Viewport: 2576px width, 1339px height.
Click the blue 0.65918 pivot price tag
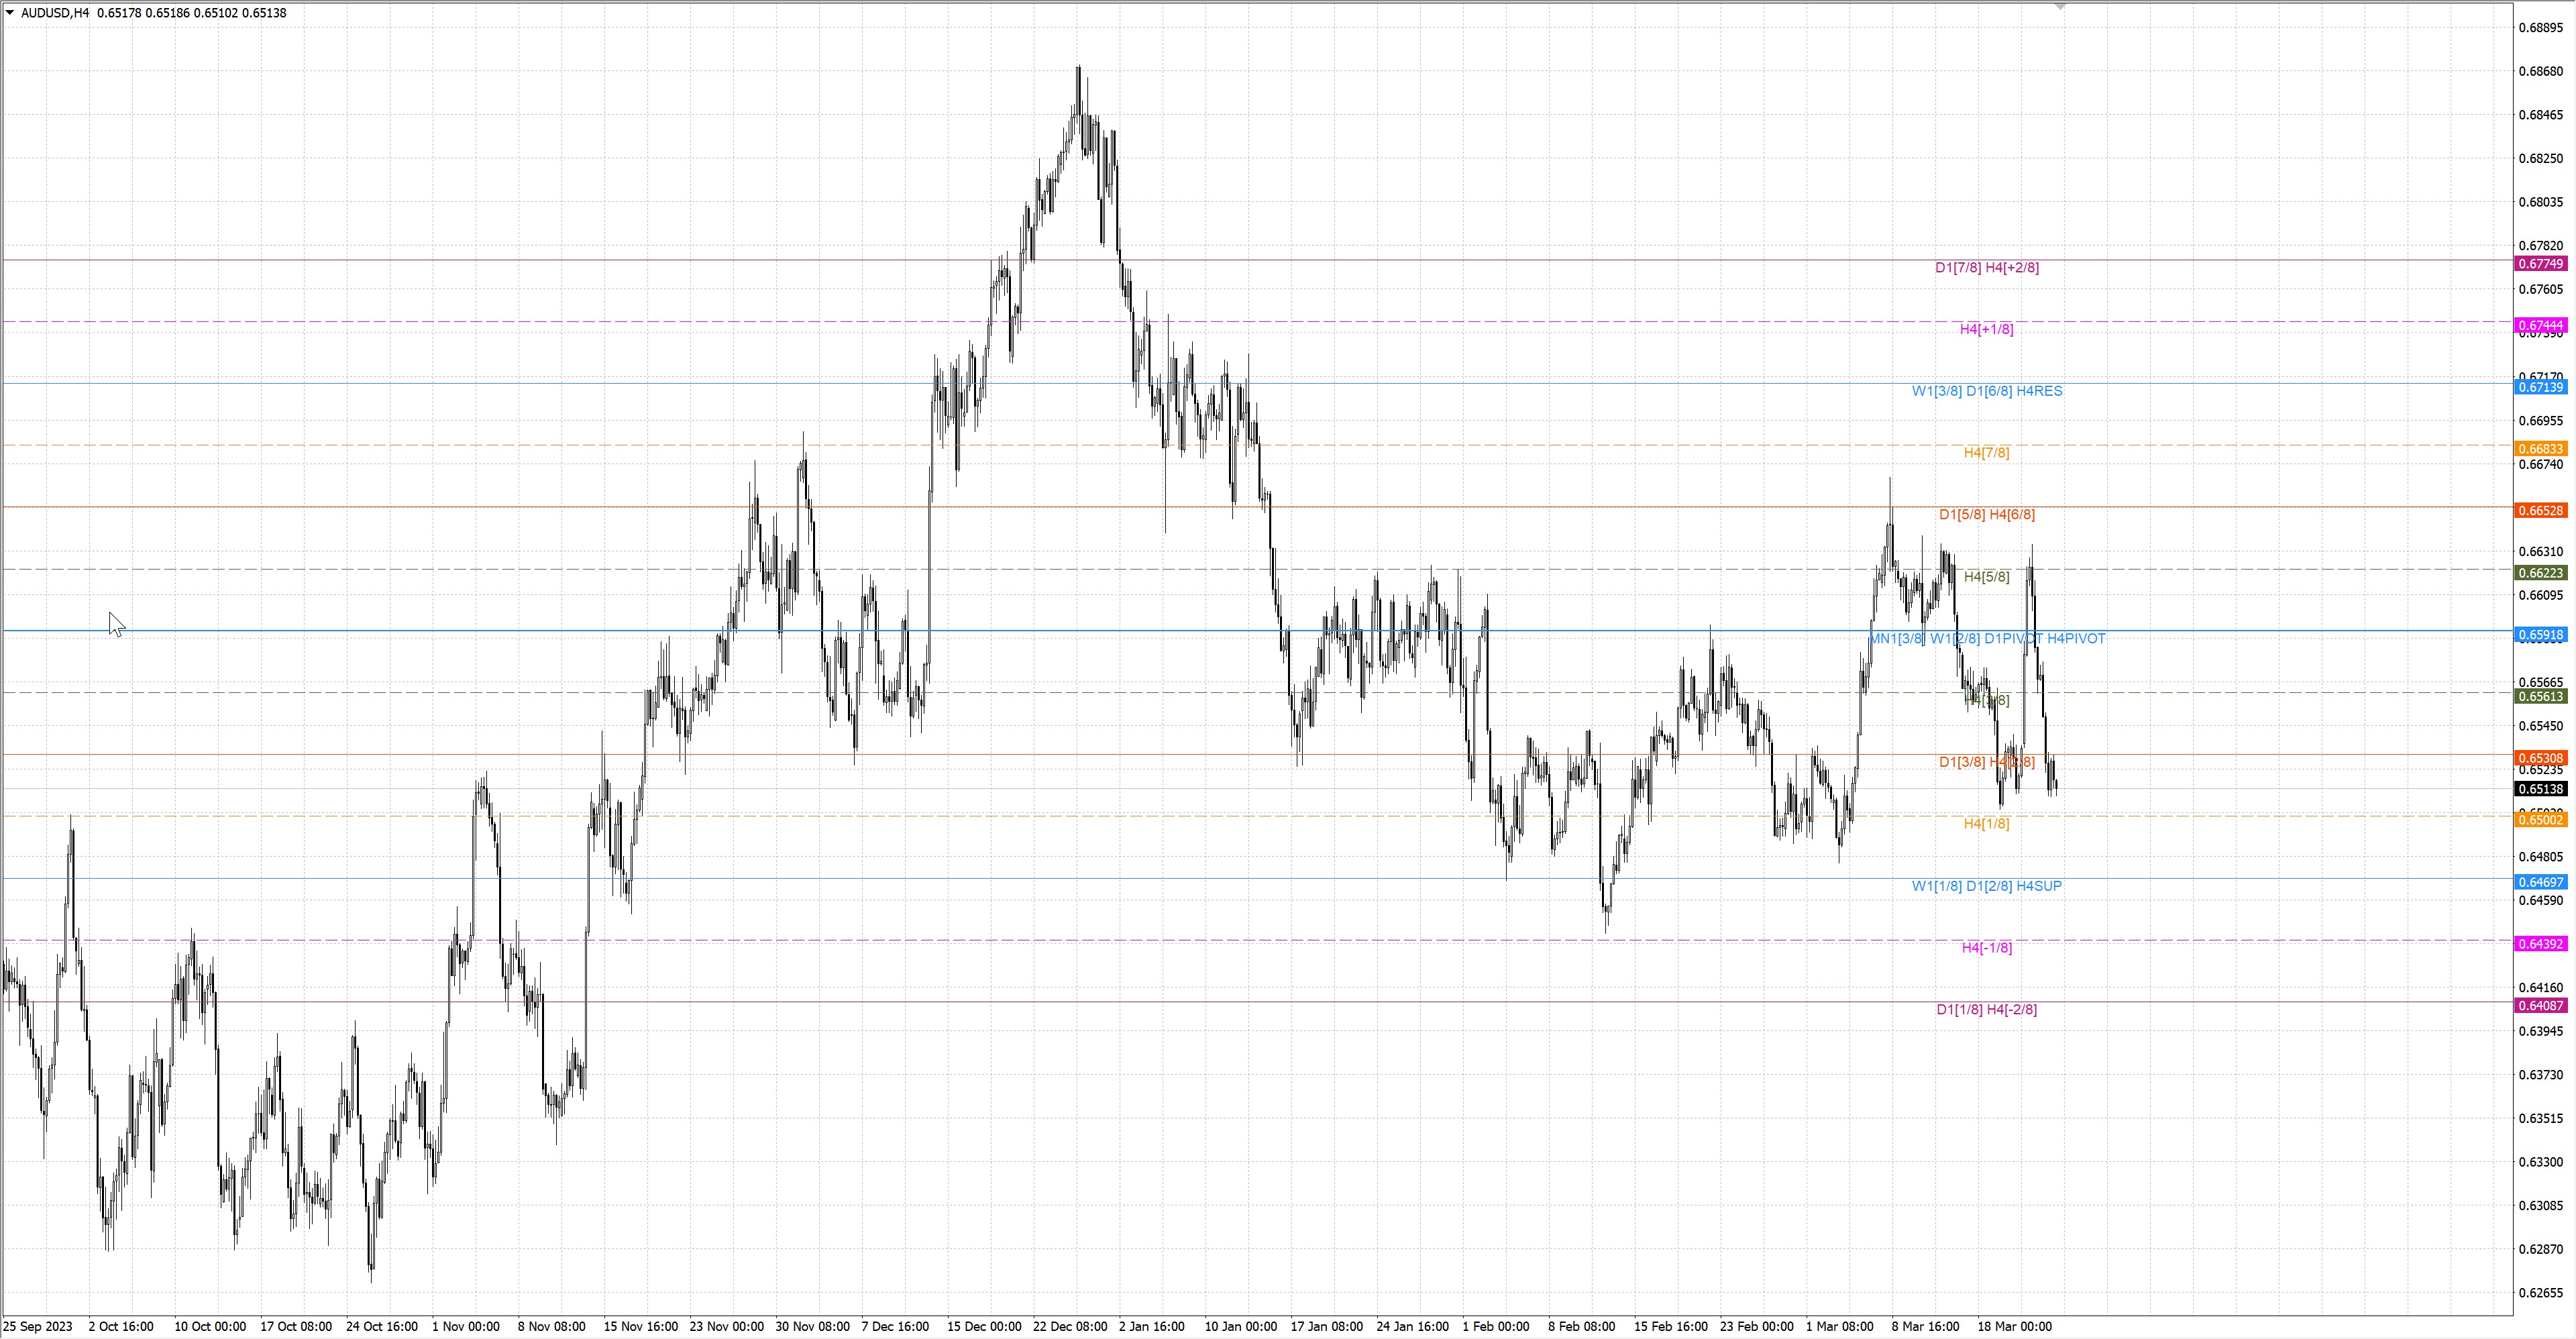tap(2540, 635)
